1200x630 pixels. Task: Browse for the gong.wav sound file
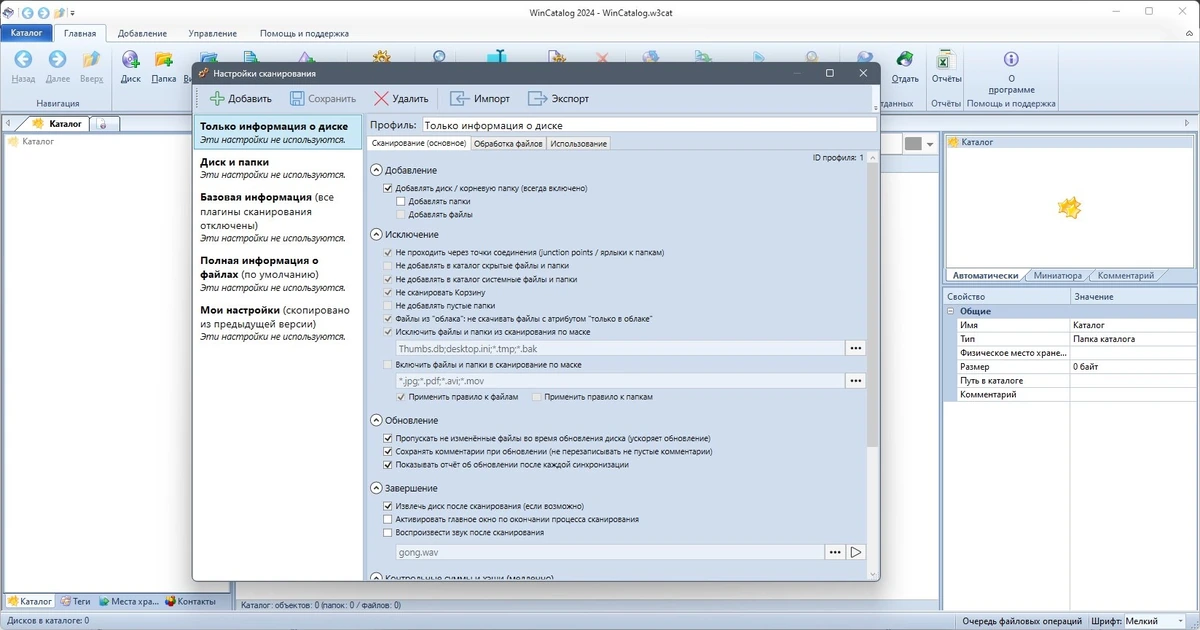point(835,552)
